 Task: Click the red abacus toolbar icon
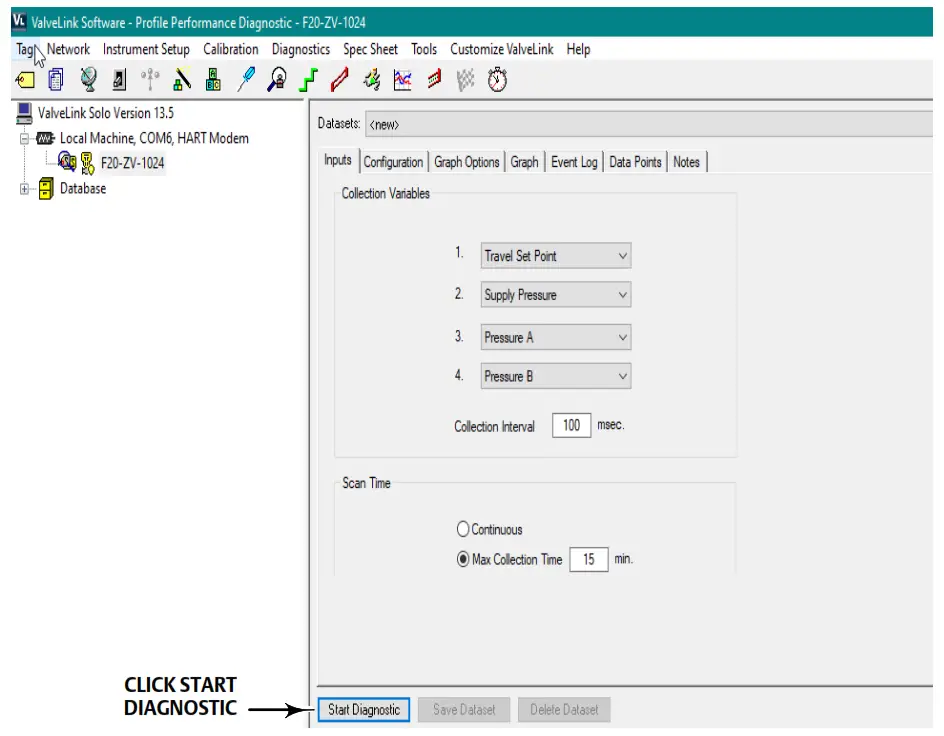434,79
